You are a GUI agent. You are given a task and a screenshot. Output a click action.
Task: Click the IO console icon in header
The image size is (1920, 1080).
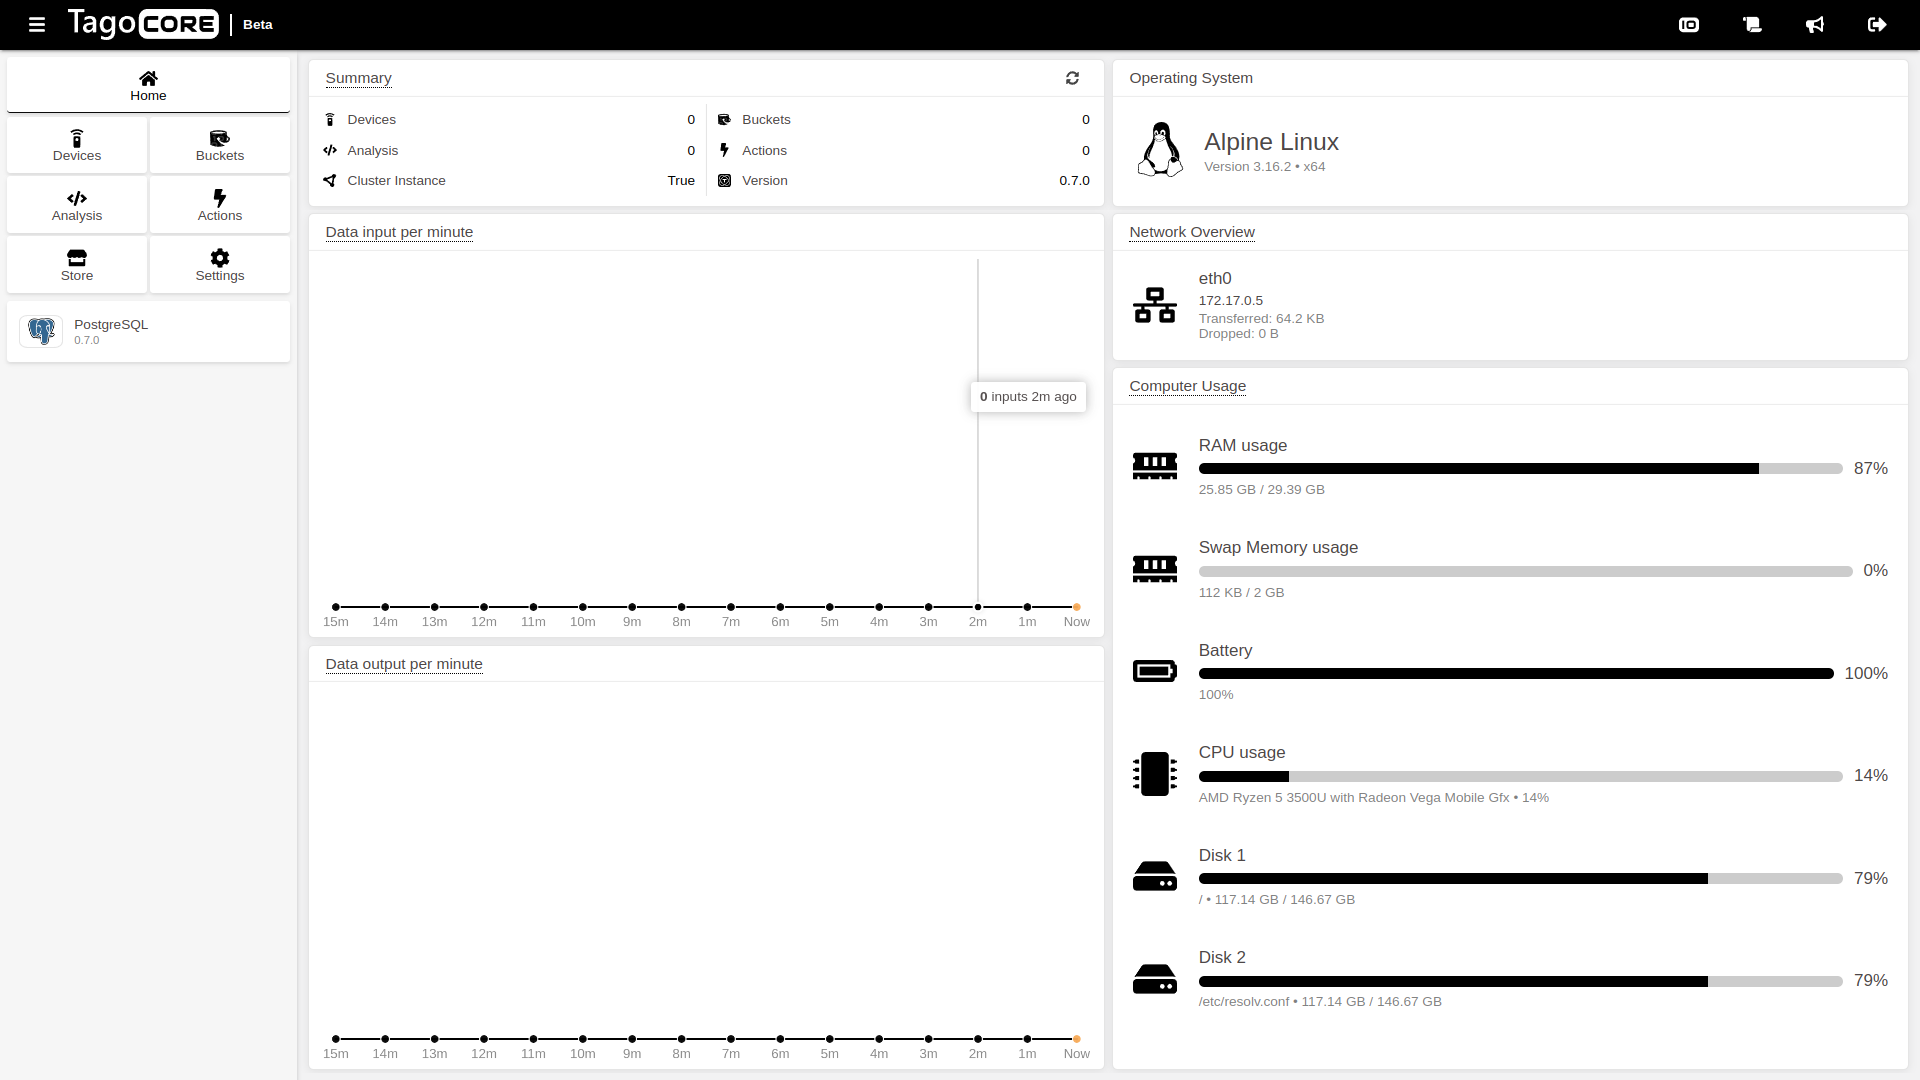(1689, 24)
